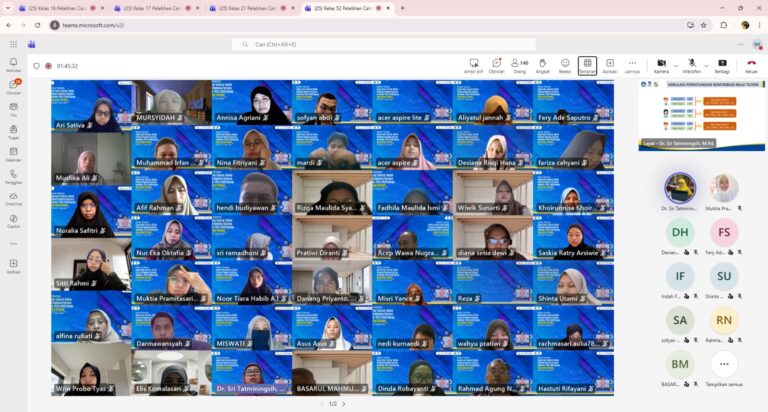Click Keluar to leave the meeting
768x412 pixels.
(750, 65)
